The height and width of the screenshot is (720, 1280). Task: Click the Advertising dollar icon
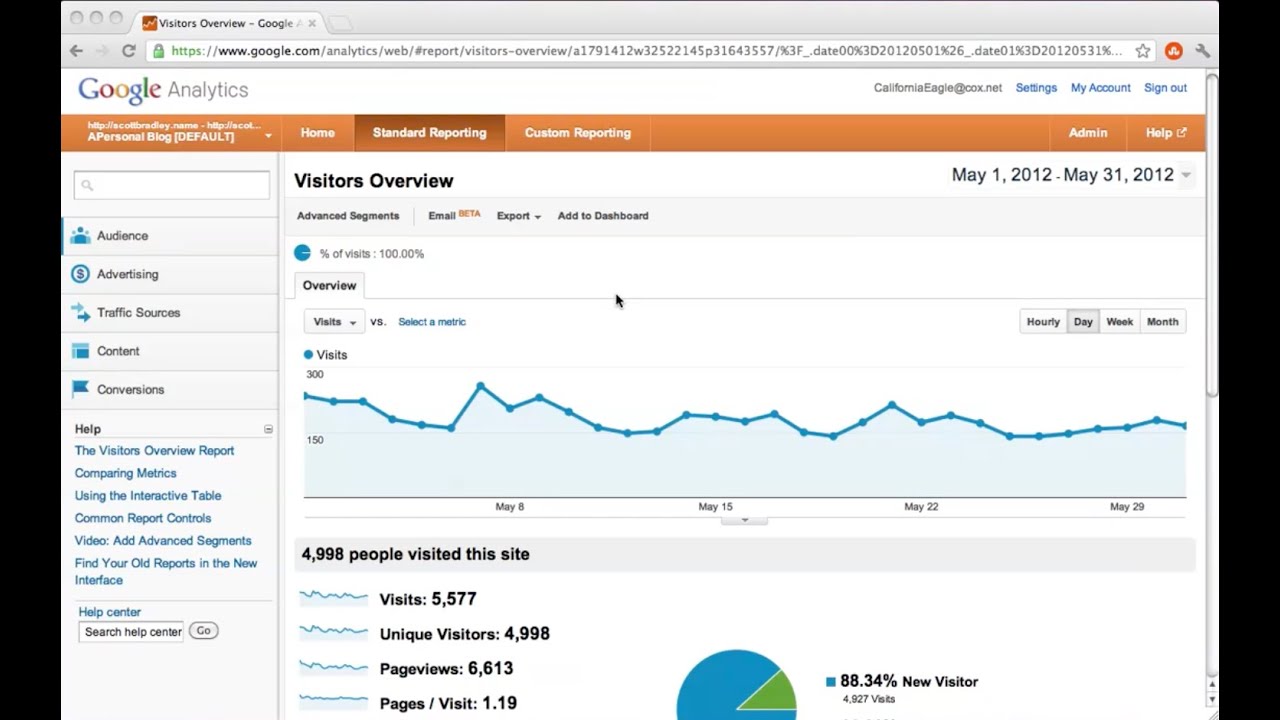[80, 274]
